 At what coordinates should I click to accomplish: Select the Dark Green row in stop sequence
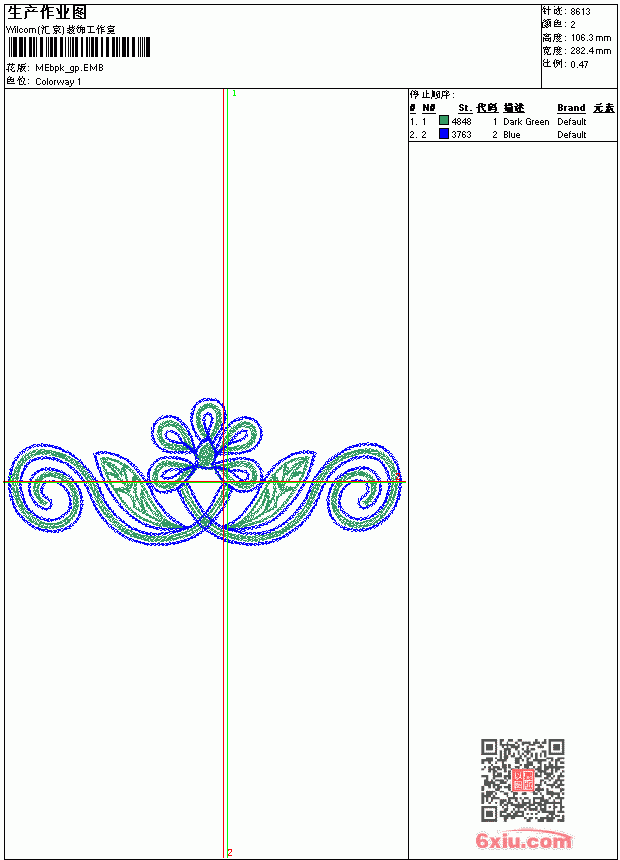click(x=512, y=121)
